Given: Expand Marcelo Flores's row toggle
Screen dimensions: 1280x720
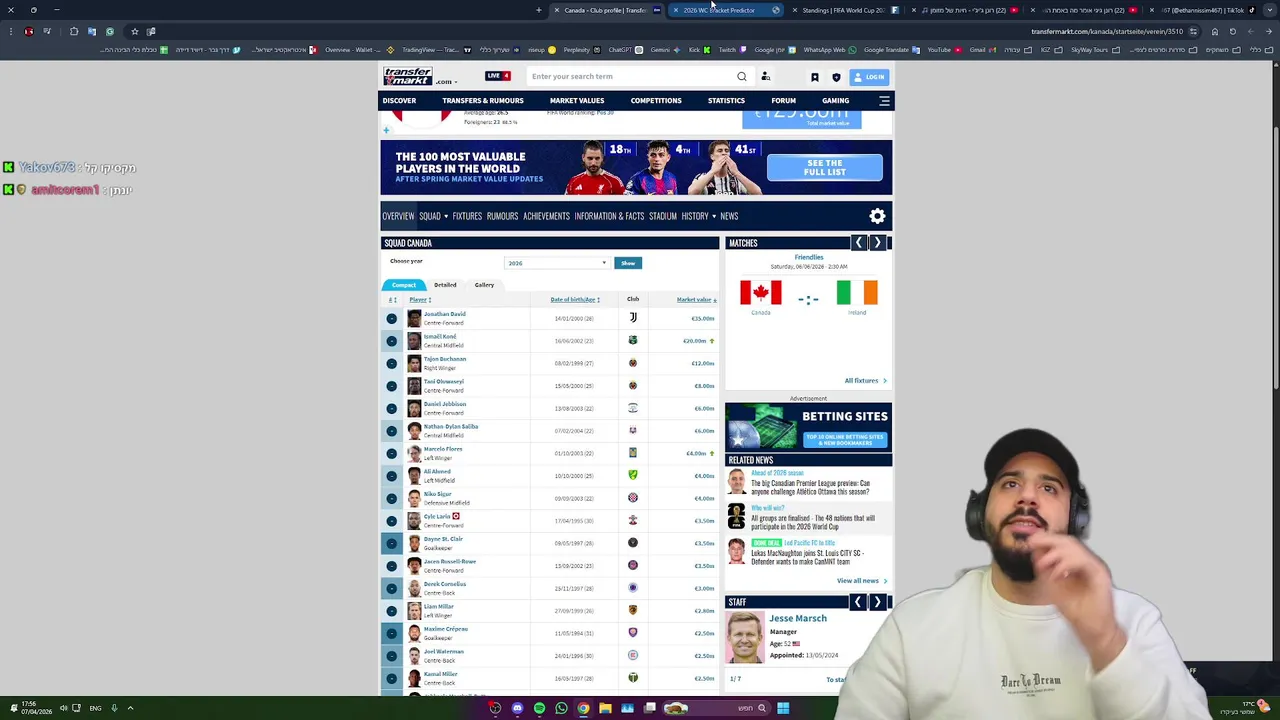Looking at the screenshot, I should [x=391, y=453].
